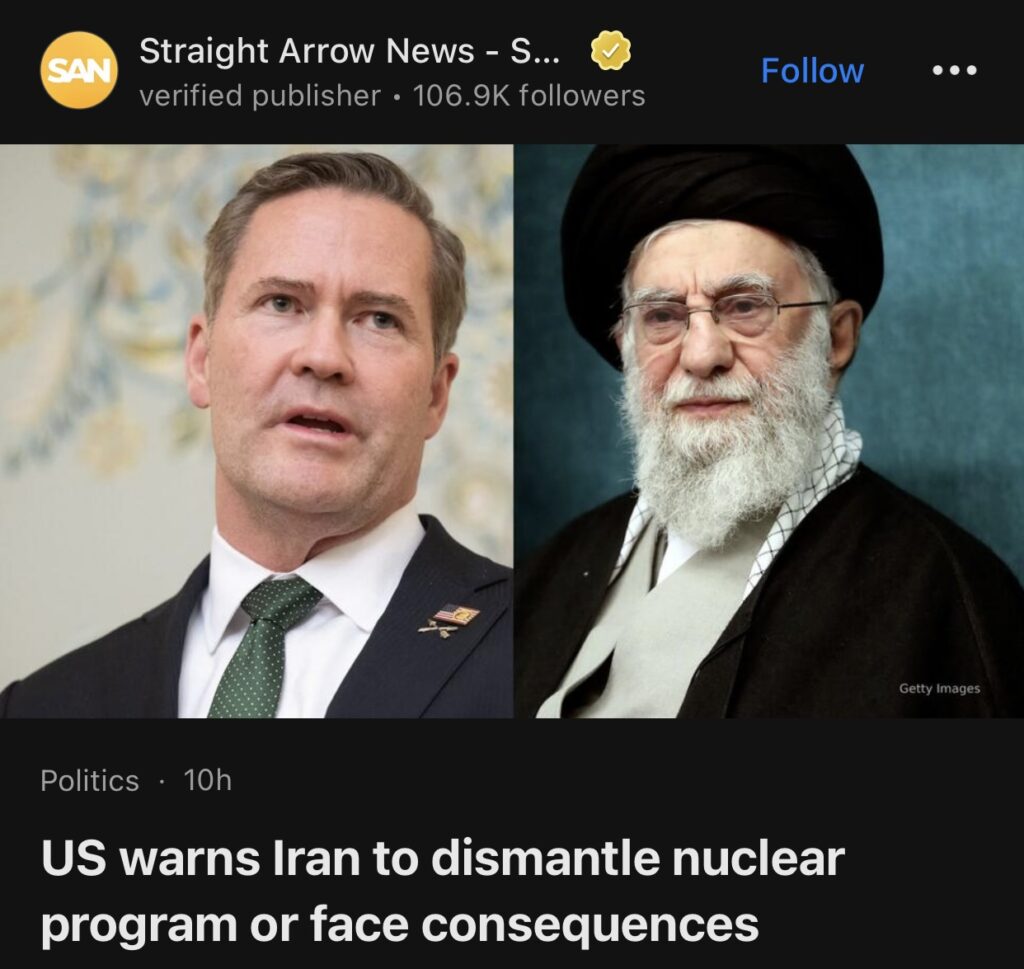
Task: View the 106.9K followers count
Action: pos(529,96)
